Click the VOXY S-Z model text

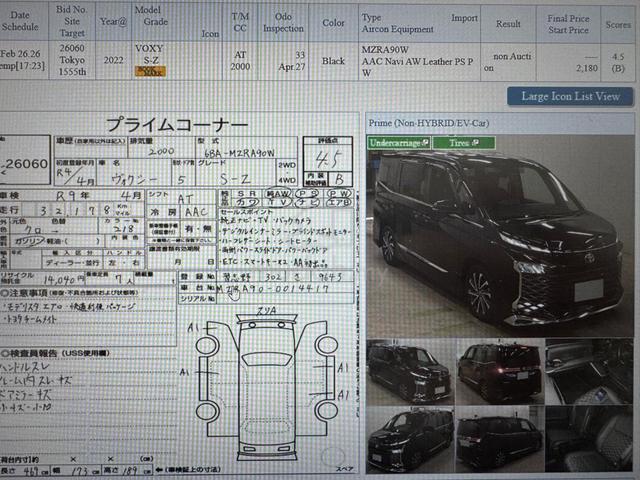click(x=149, y=54)
